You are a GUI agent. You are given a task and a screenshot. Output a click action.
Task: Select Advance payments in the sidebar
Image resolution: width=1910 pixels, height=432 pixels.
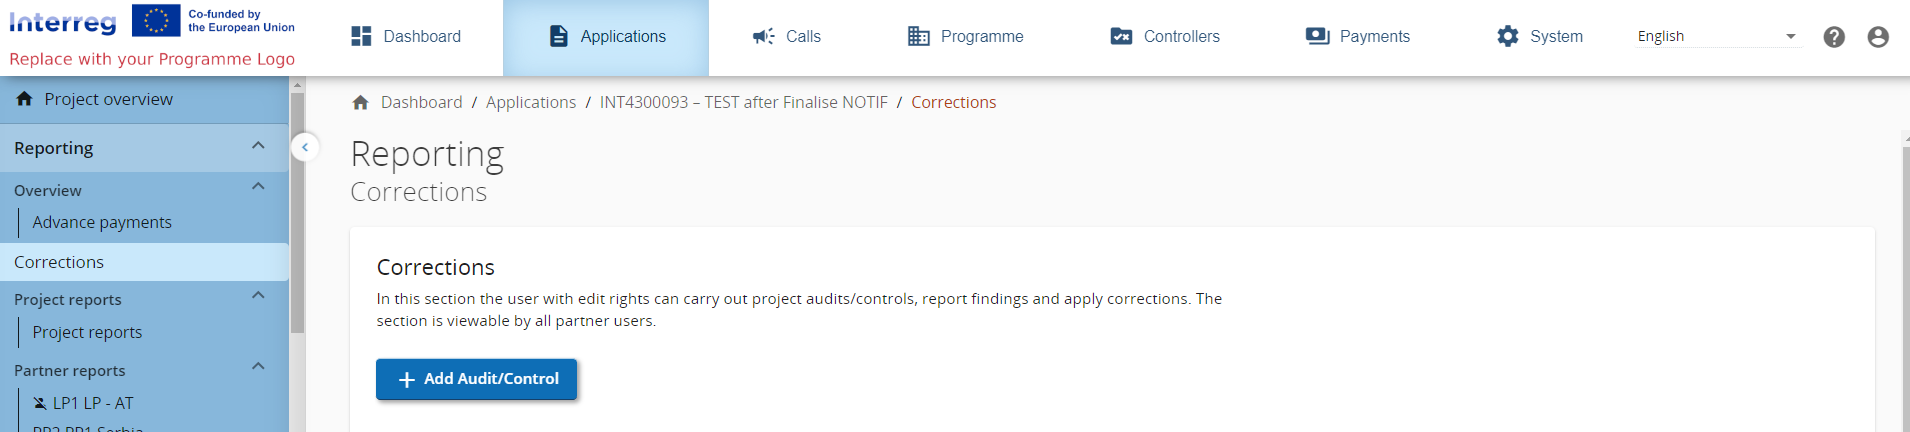pyautogui.click(x=102, y=223)
